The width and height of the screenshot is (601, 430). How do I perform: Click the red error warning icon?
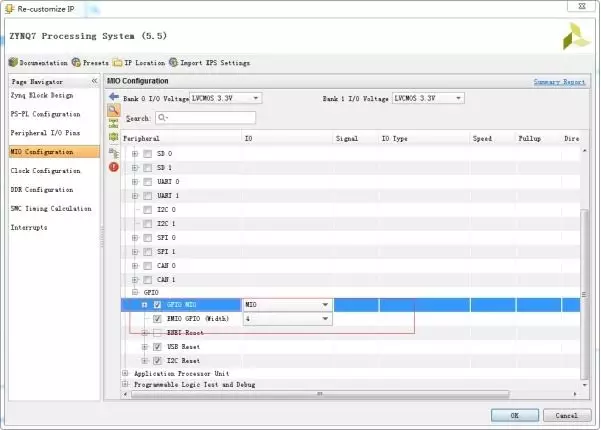[113, 167]
